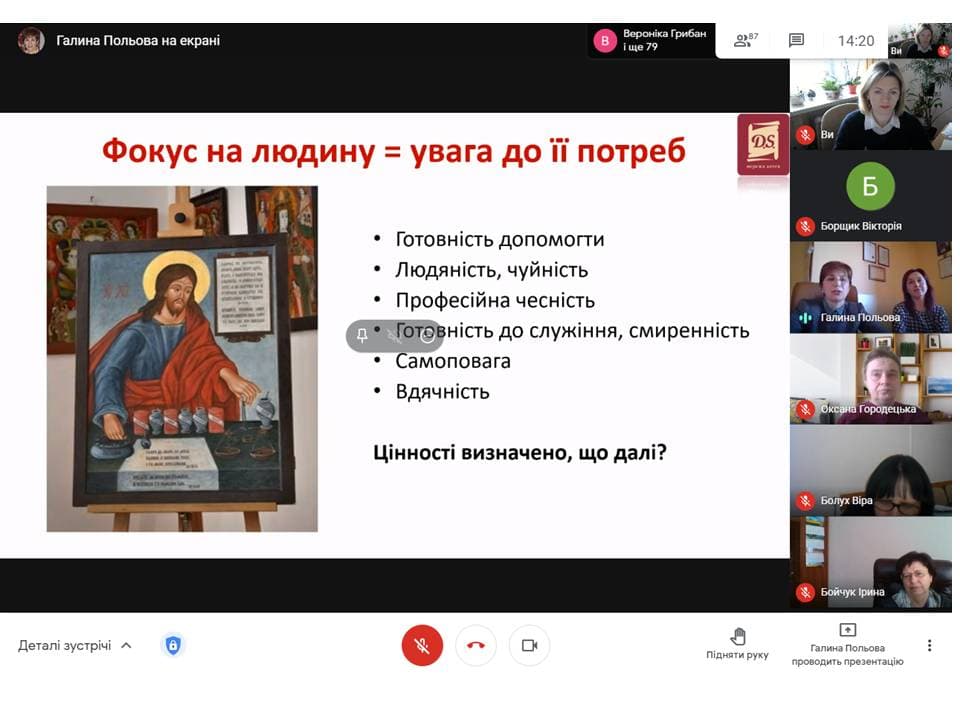Select the large 'Ви' video tile
960x720 pixels.
click(871, 104)
